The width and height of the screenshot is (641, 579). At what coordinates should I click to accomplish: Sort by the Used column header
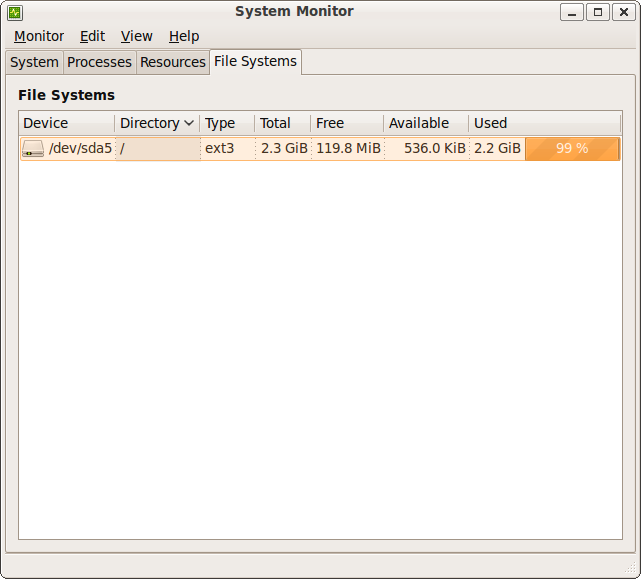tap(545, 123)
